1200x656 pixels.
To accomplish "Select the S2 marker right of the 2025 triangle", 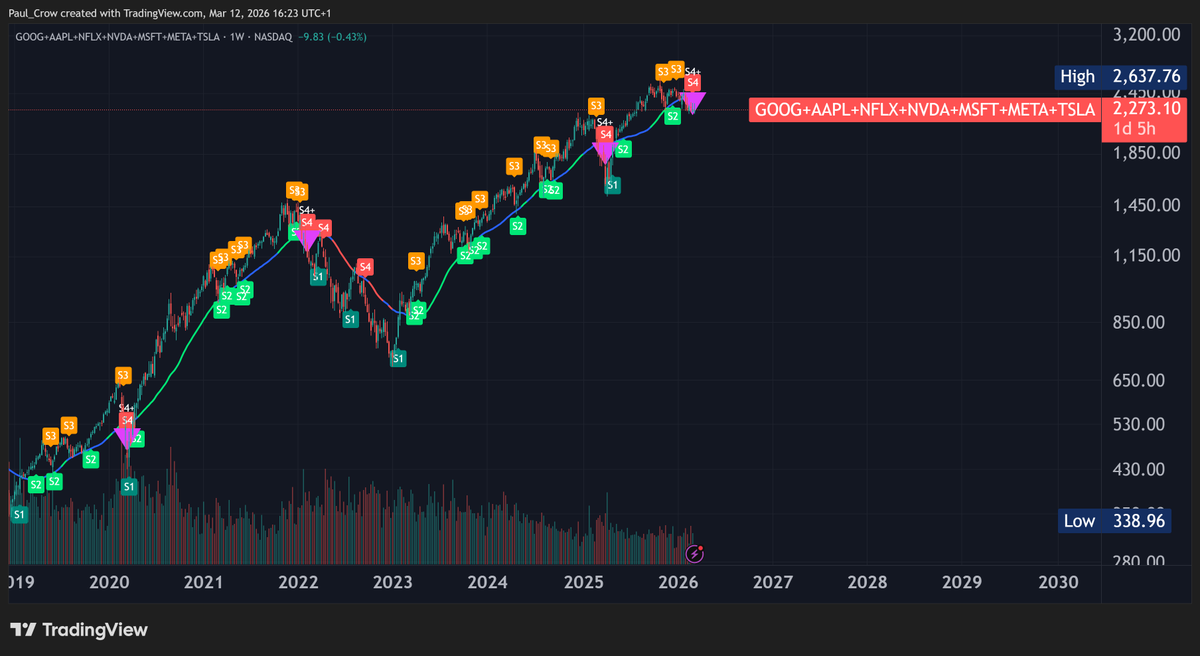I will (622, 149).
